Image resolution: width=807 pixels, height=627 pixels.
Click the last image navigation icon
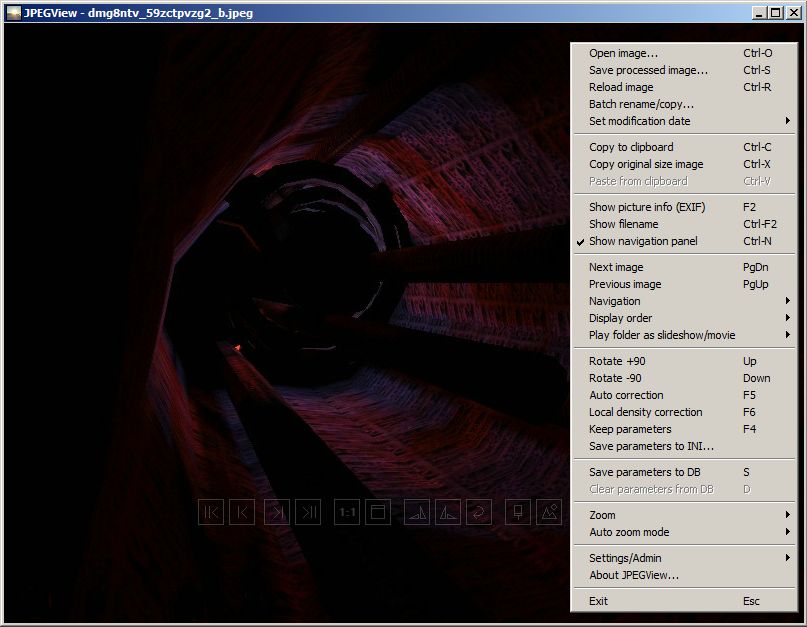point(308,512)
